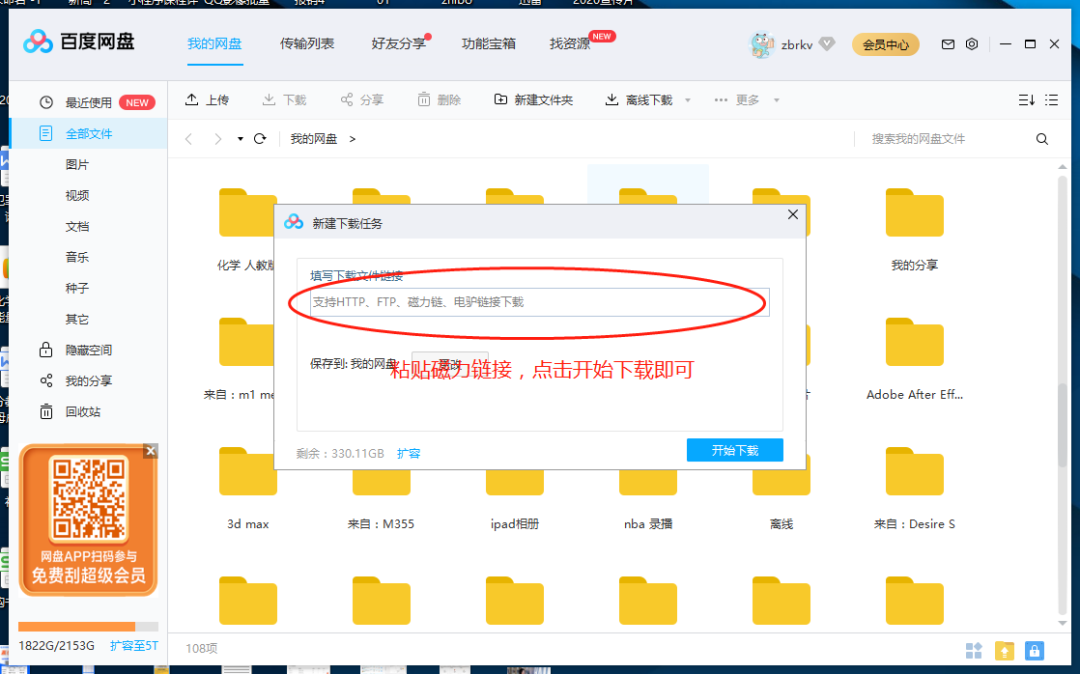
Task: Go forward with the navigation arrow
Action: (218, 139)
